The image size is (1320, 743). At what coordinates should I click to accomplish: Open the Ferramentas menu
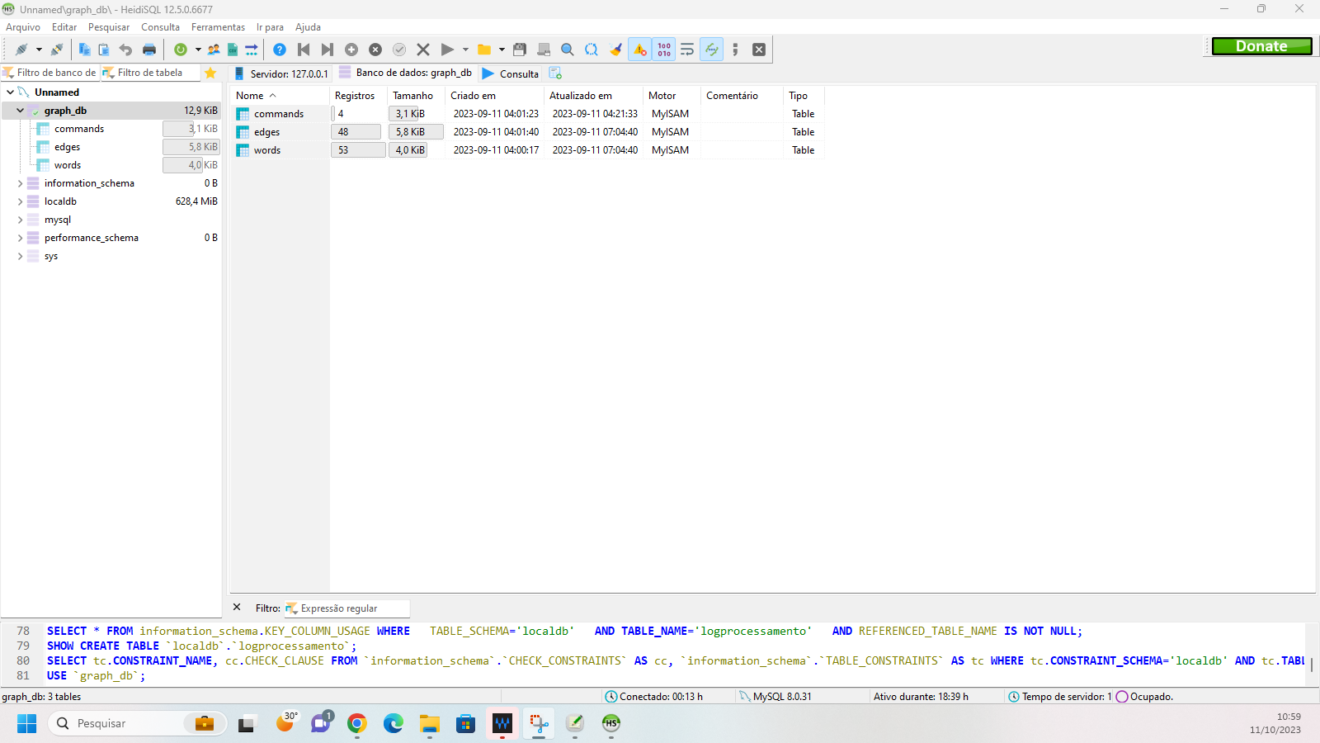point(218,27)
